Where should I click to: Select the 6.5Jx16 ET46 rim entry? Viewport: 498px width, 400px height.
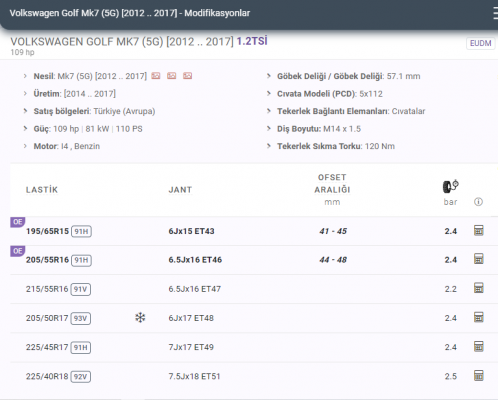tap(195, 260)
